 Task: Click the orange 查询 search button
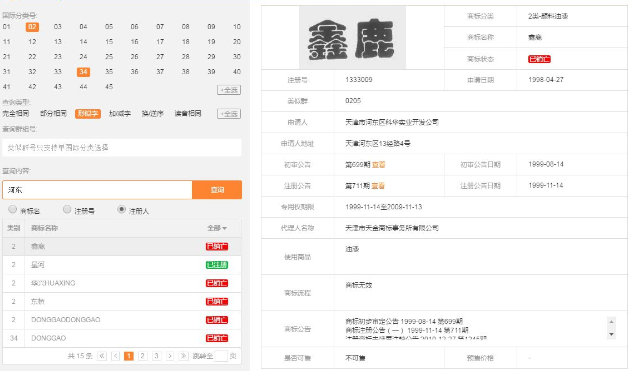point(217,190)
